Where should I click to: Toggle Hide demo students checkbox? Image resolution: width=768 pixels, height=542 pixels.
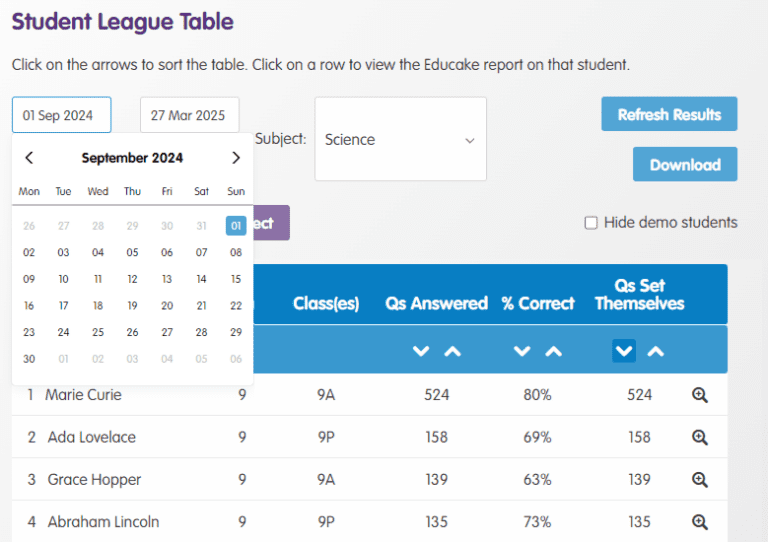(591, 223)
